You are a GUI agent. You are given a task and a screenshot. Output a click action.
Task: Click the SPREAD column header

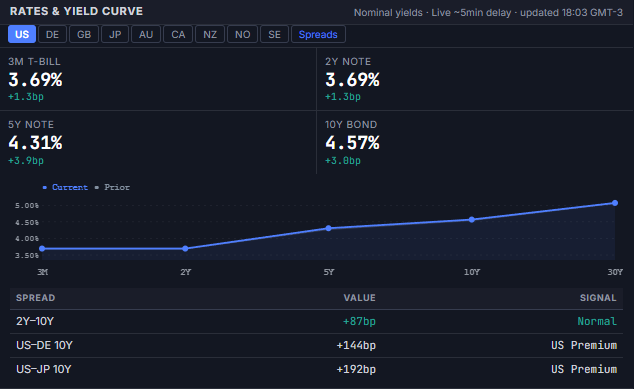36,298
